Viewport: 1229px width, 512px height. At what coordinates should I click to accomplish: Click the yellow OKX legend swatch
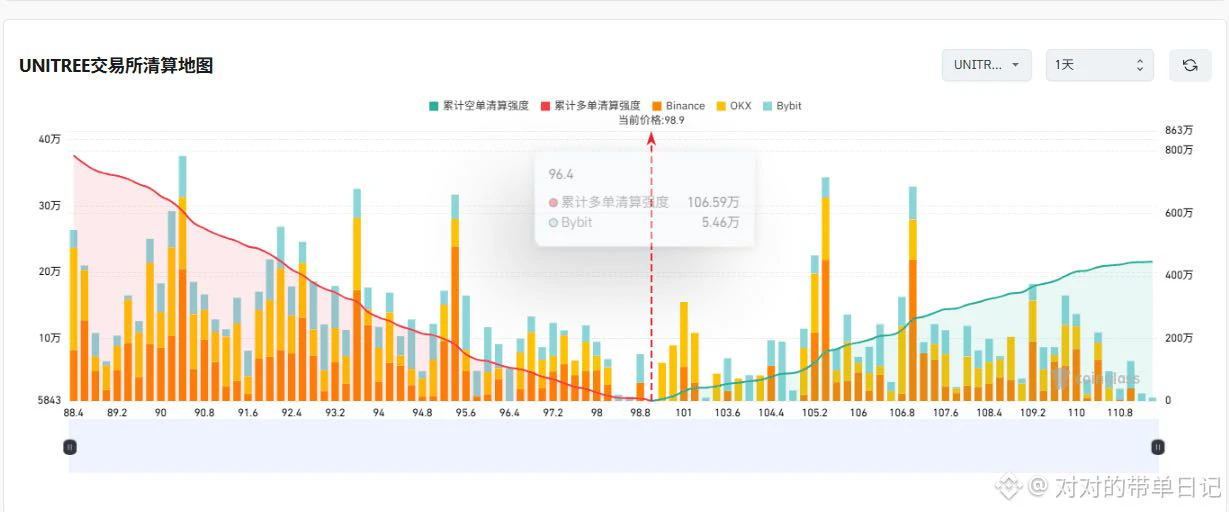pos(721,106)
